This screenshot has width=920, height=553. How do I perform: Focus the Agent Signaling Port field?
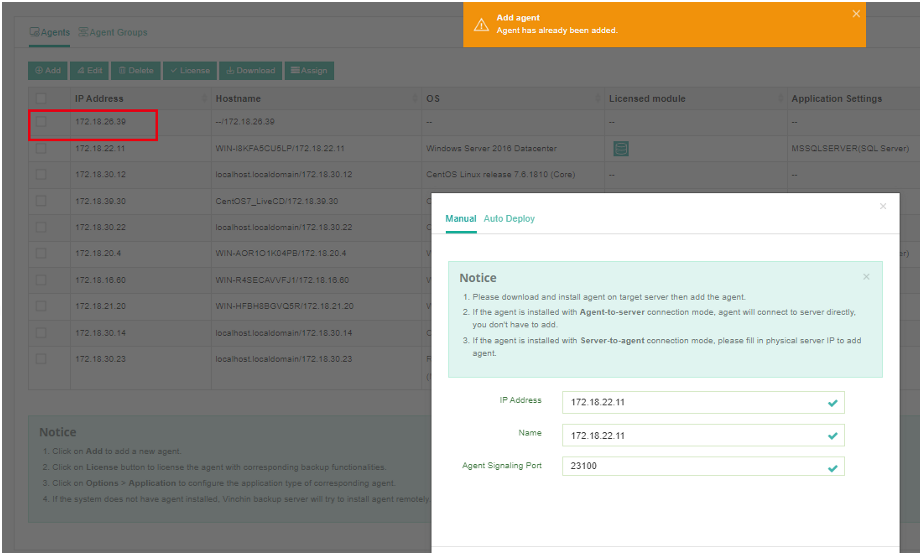[693, 466]
